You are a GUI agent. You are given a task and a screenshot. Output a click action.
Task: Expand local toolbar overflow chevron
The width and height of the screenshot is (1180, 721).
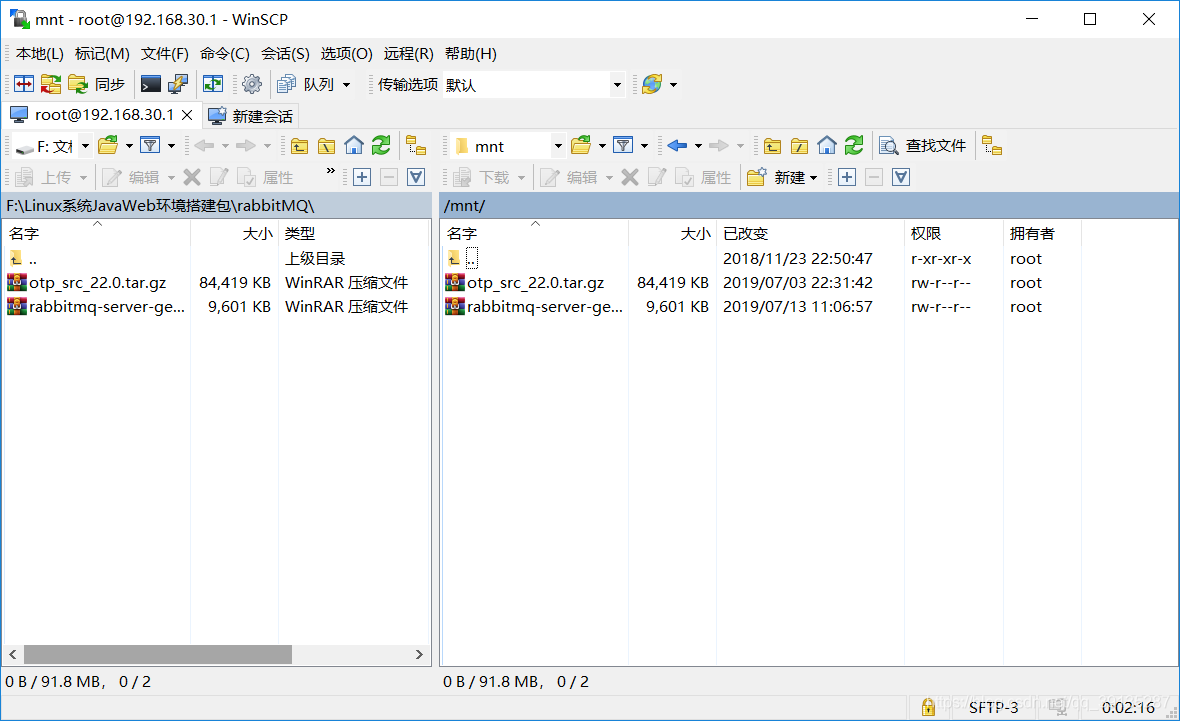click(x=330, y=172)
